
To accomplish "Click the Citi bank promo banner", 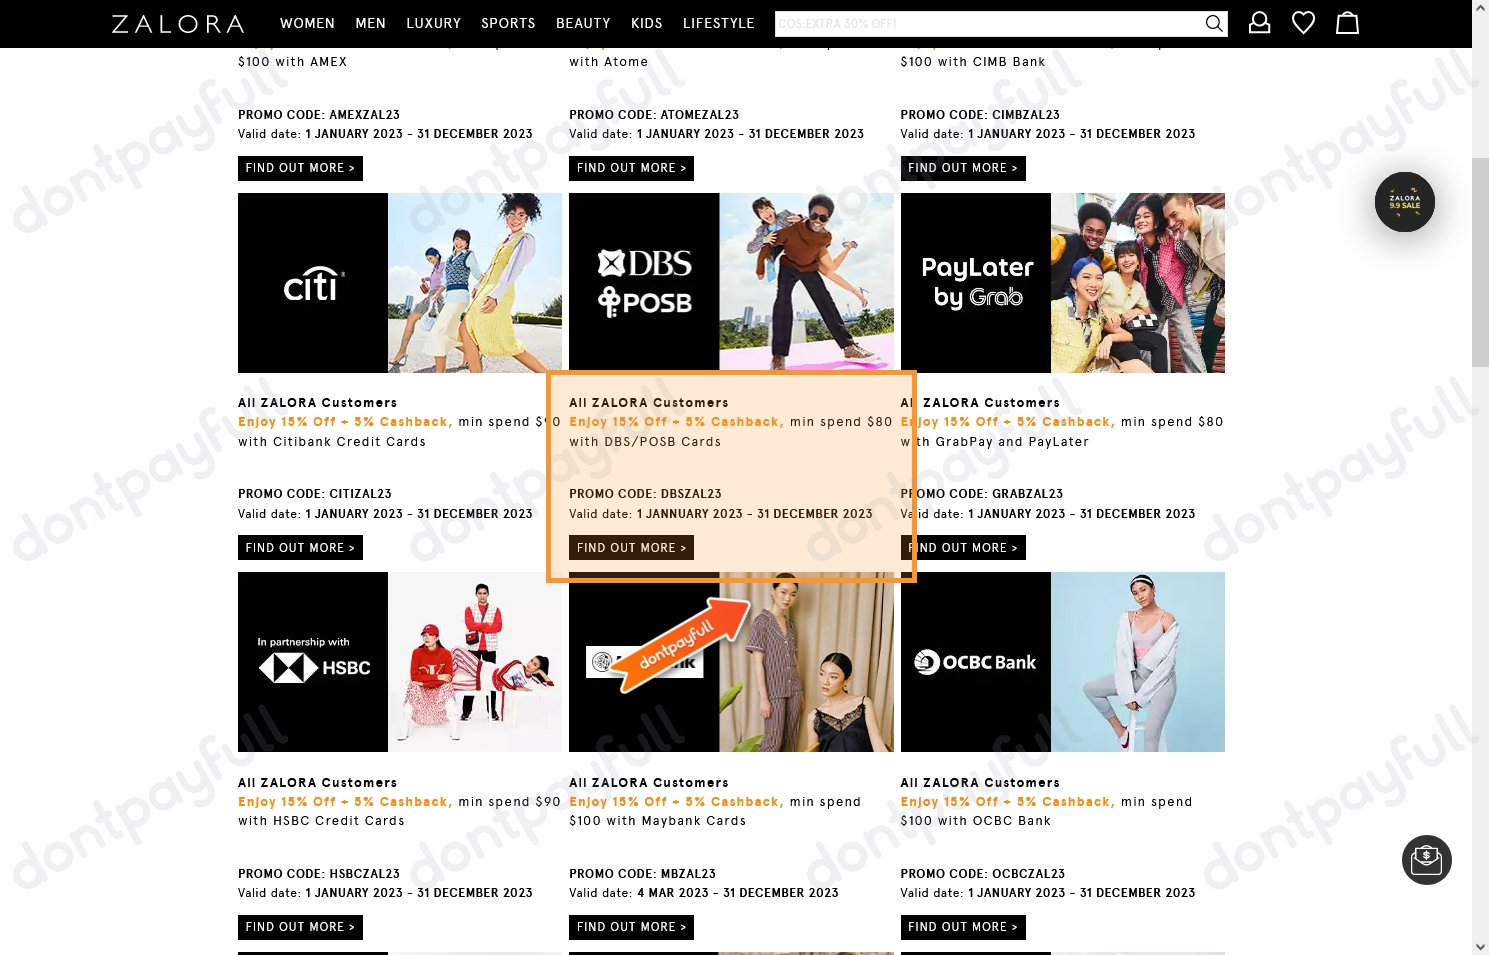I will [x=400, y=283].
